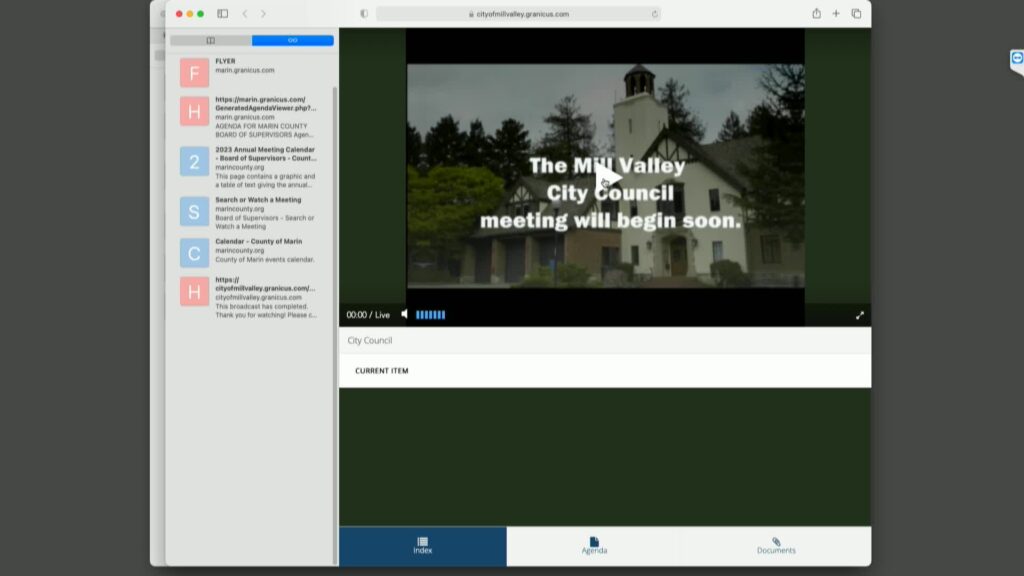Open the FLYER reading list item
The image size is (1024, 576).
pyautogui.click(x=251, y=72)
